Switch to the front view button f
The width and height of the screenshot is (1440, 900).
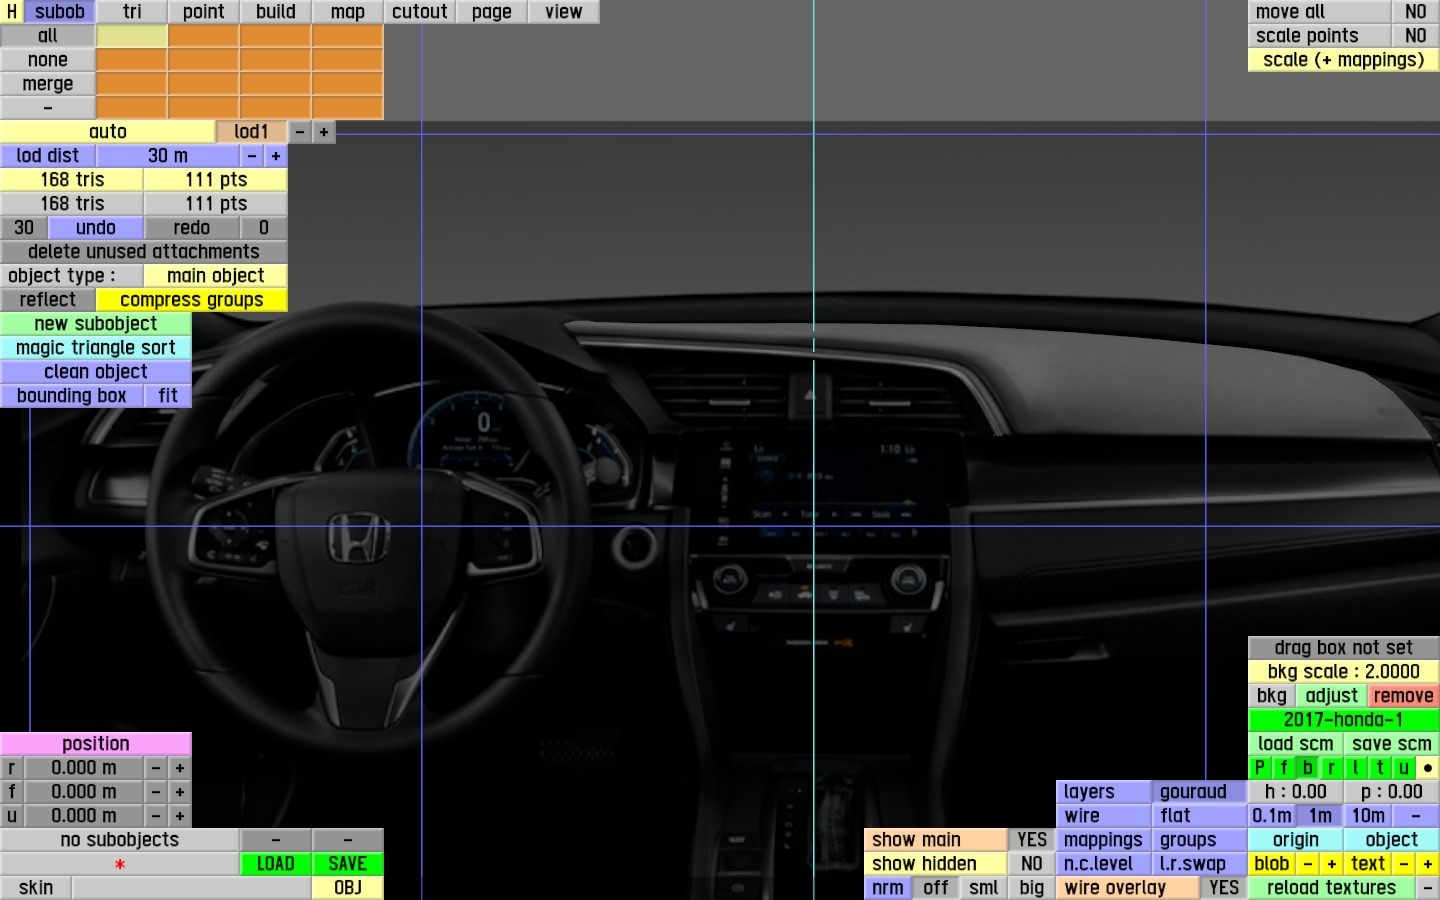[x=1284, y=768]
